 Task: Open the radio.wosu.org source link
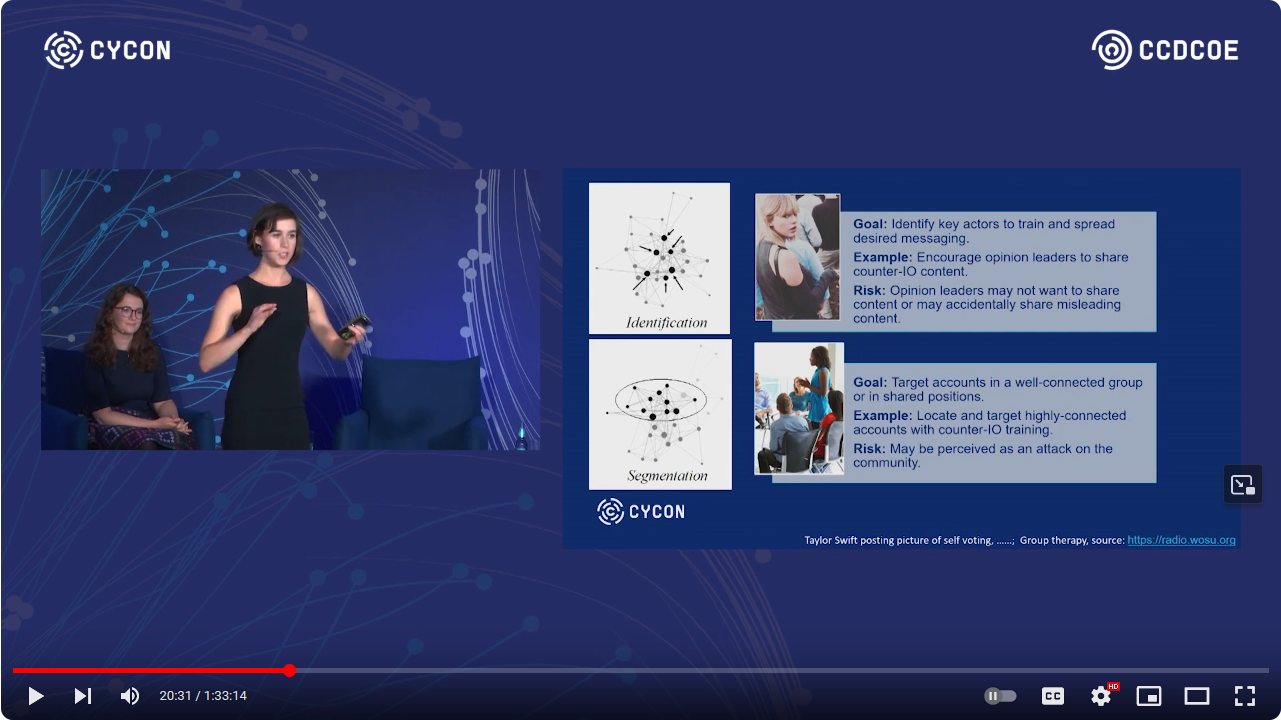[1181, 540]
